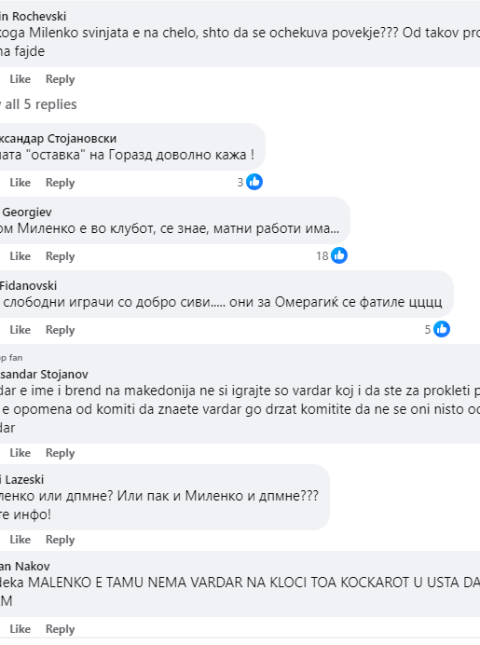The image size is (480, 645).
Task: Like Lazeski's comment about дпмне
Action: (20, 539)
